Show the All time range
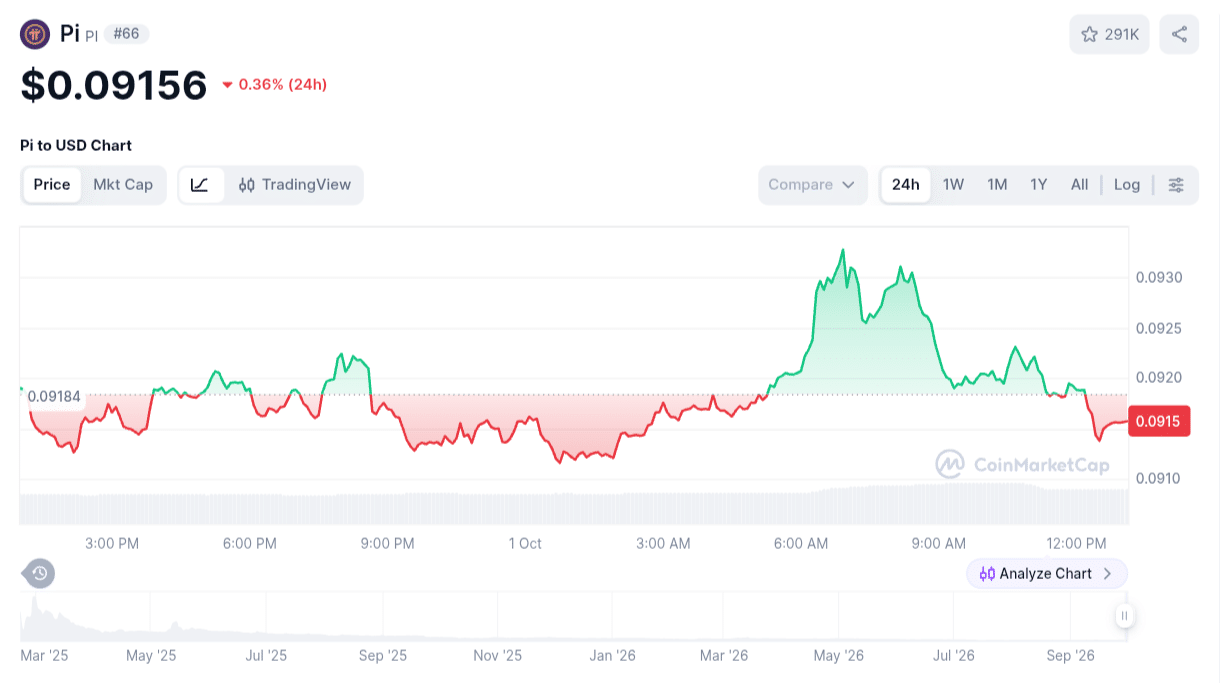 point(1079,185)
